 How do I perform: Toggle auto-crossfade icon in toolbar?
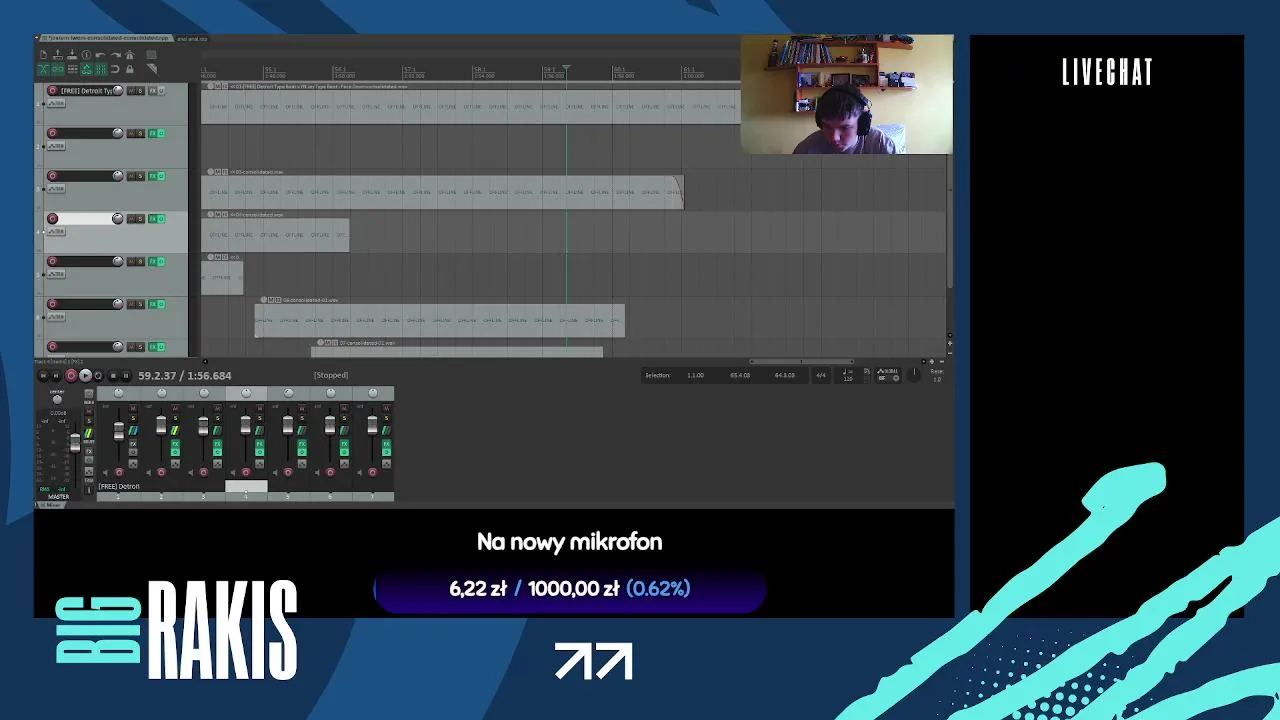pos(43,69)
